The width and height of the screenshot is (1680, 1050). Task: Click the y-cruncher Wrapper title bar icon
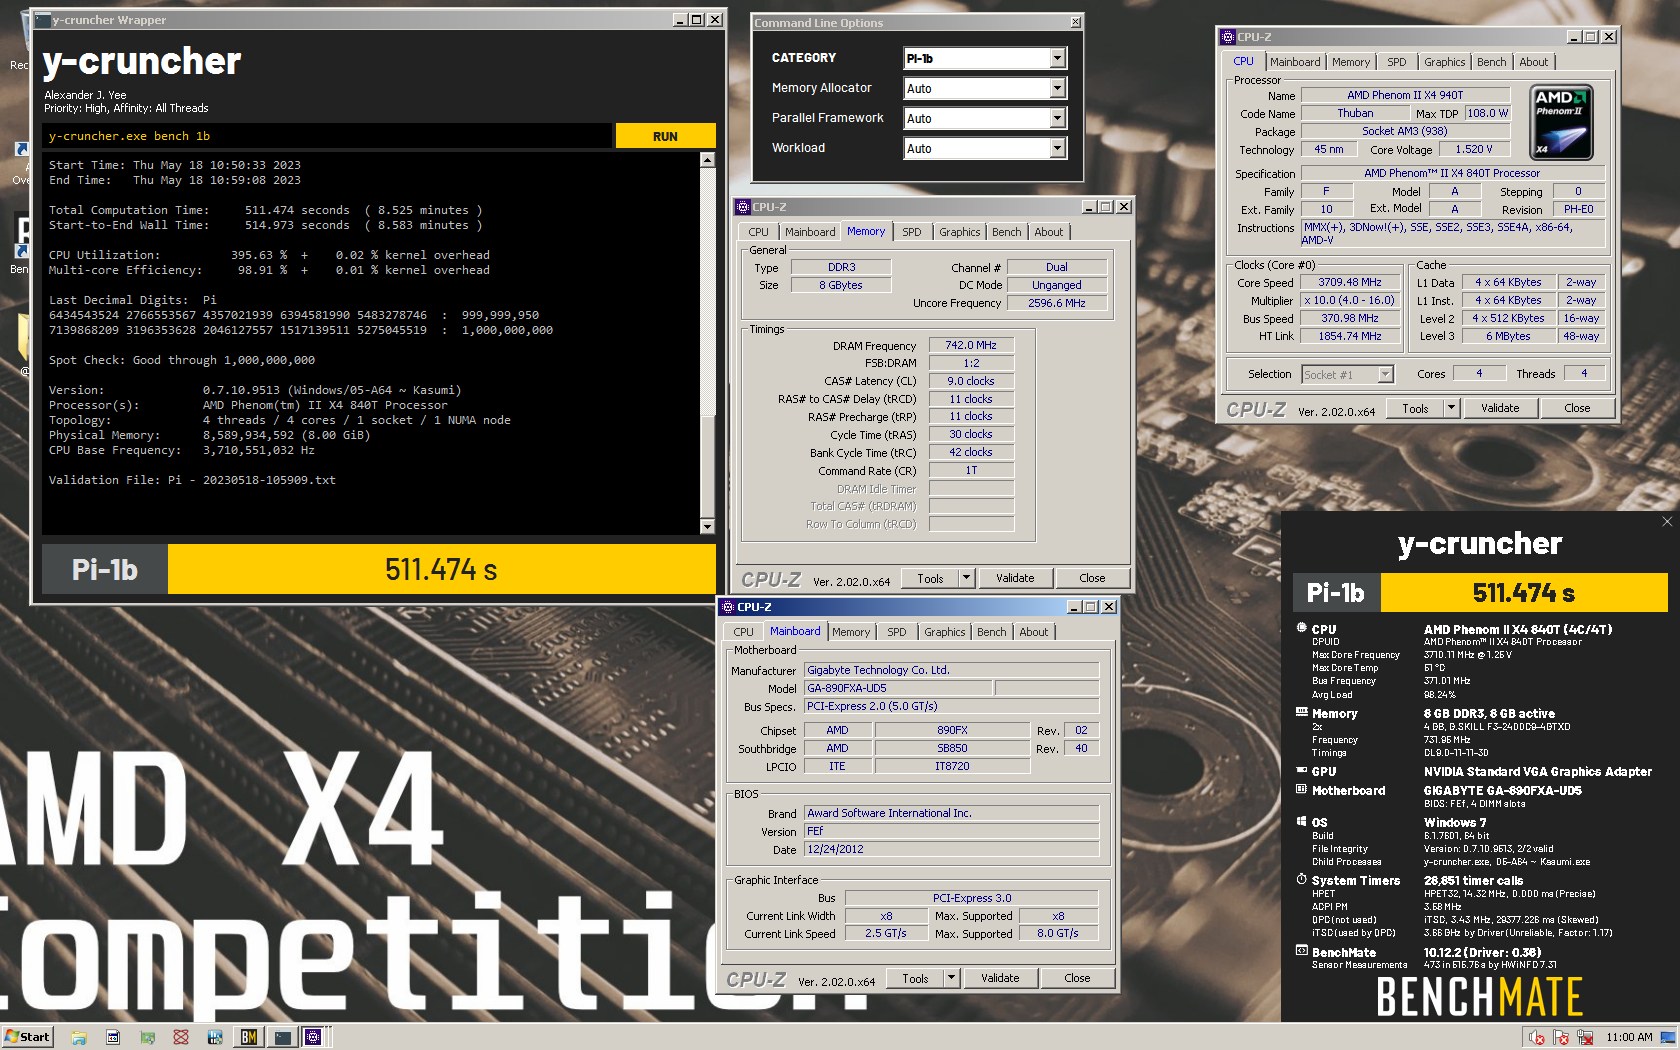tap(43, 20)
